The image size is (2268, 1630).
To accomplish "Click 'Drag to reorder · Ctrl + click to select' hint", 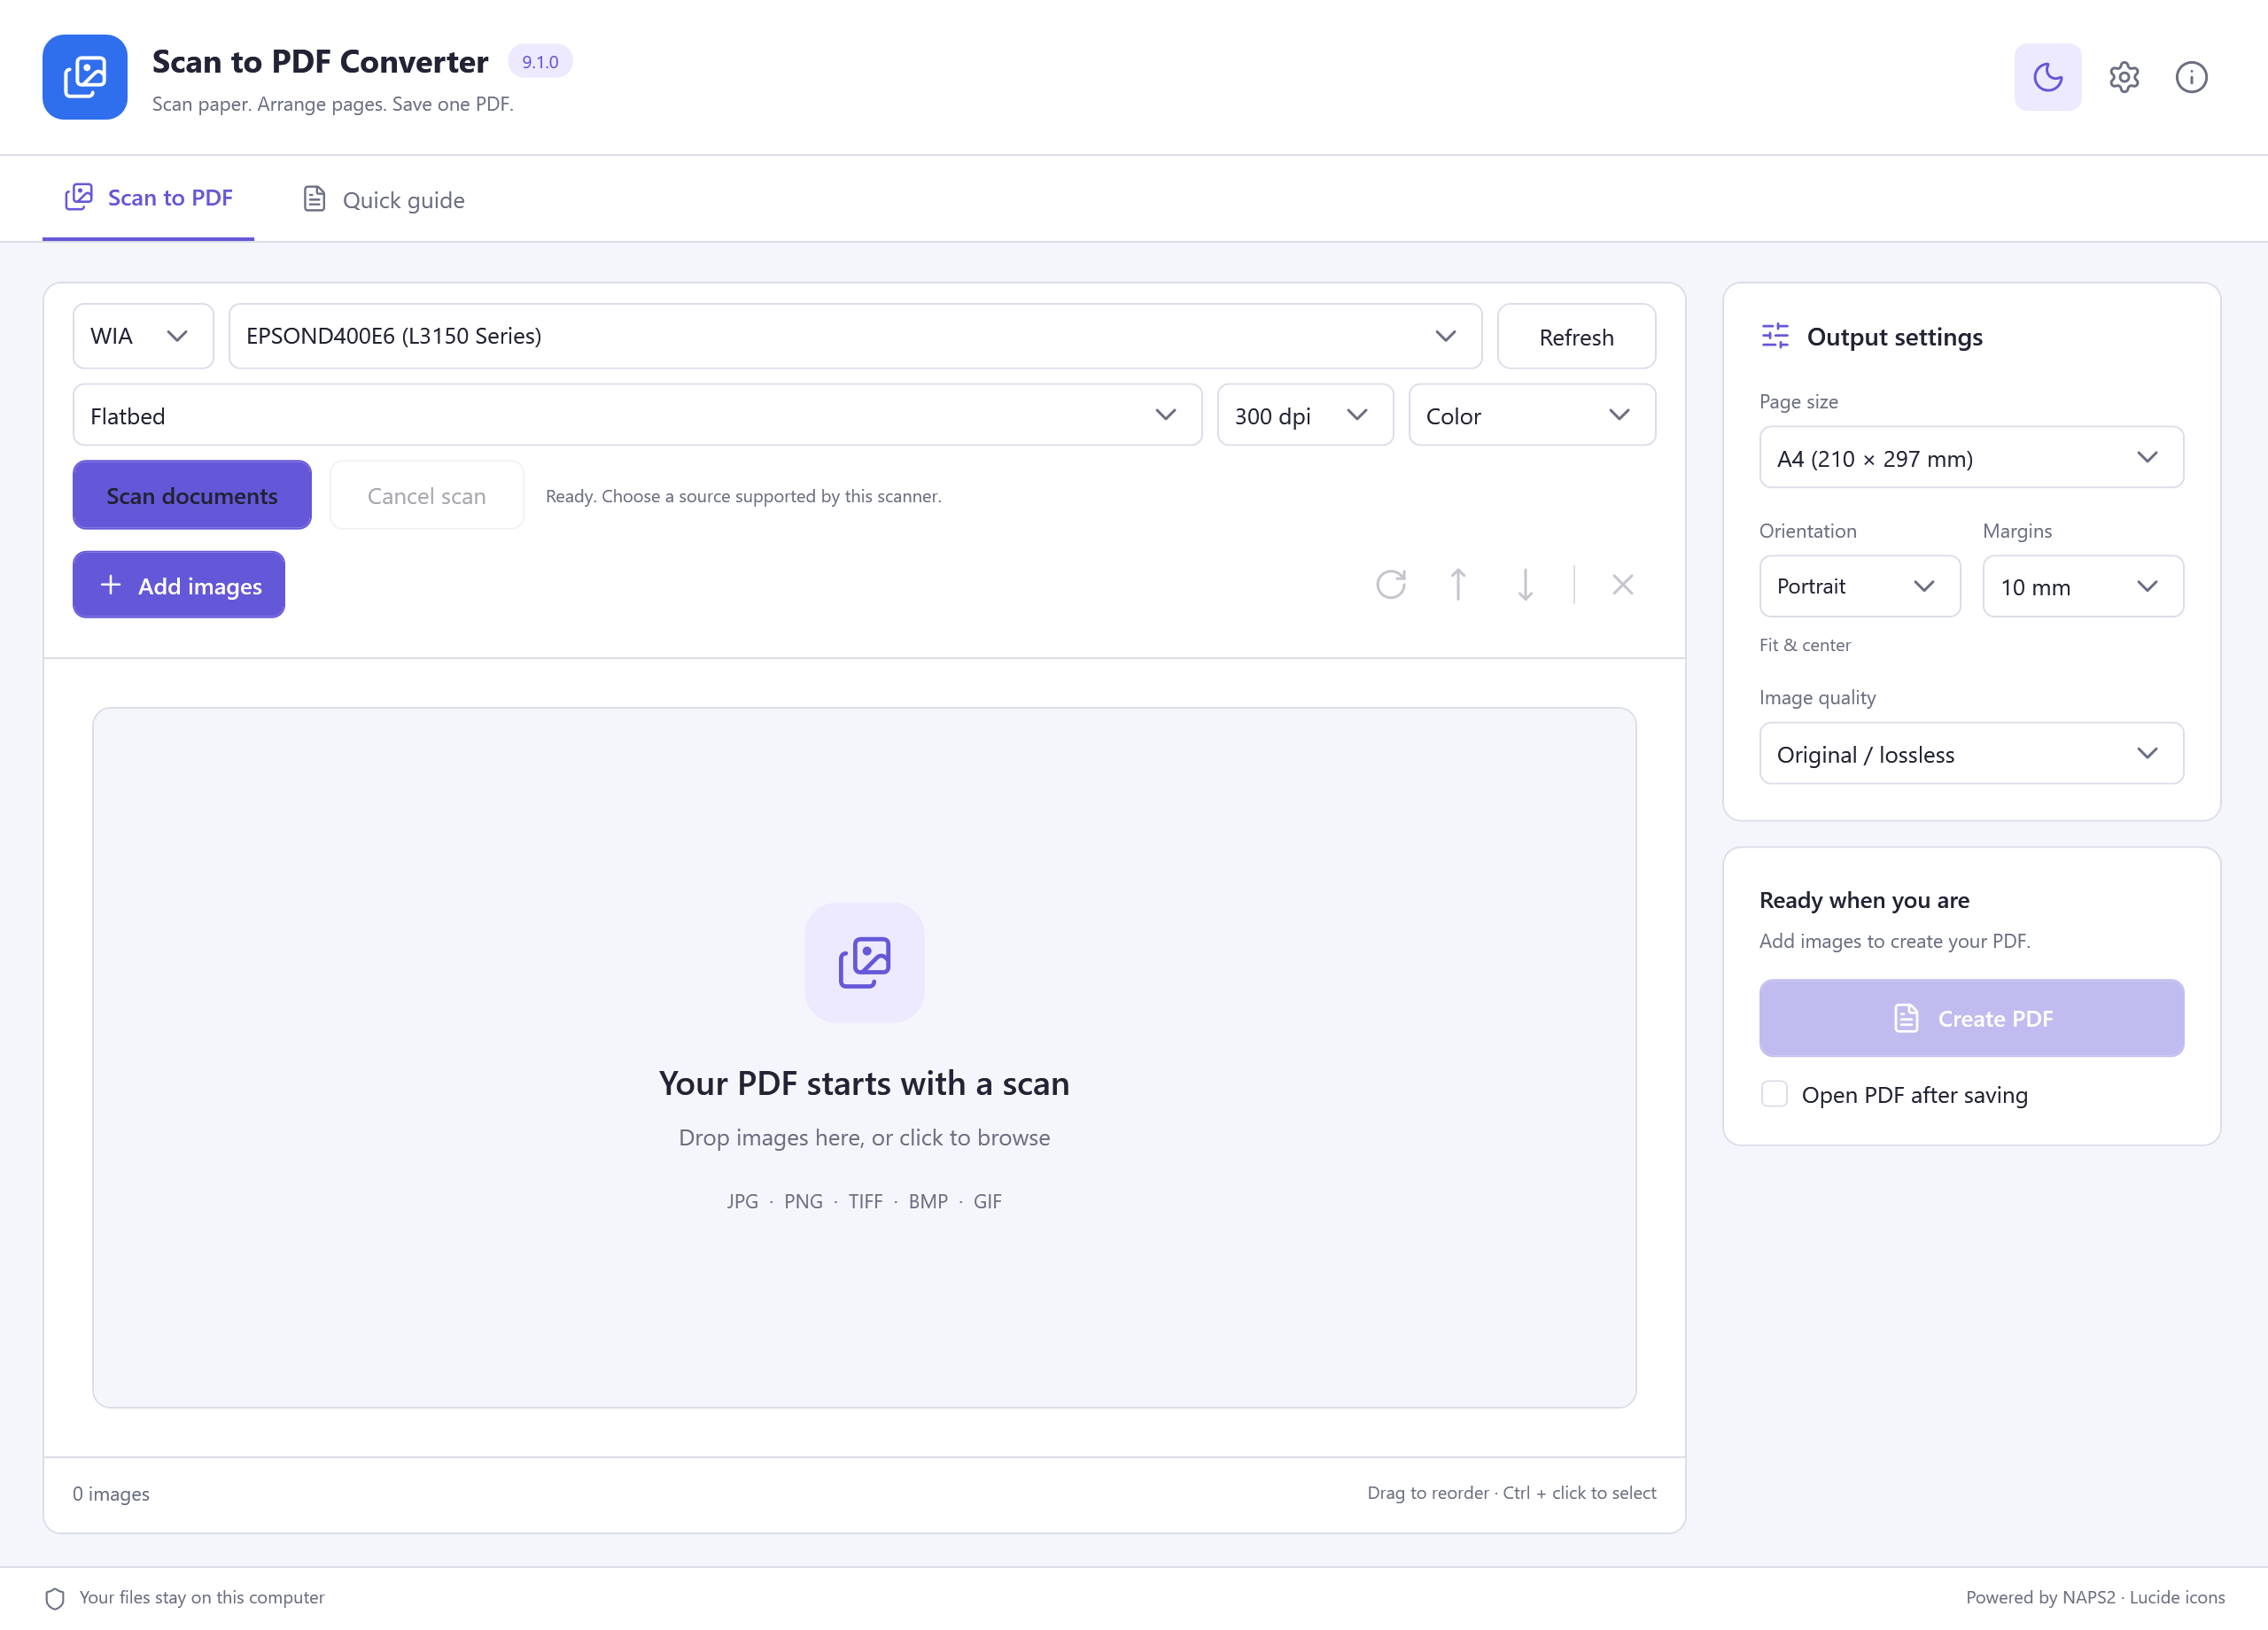I will click(1512, 1493).
